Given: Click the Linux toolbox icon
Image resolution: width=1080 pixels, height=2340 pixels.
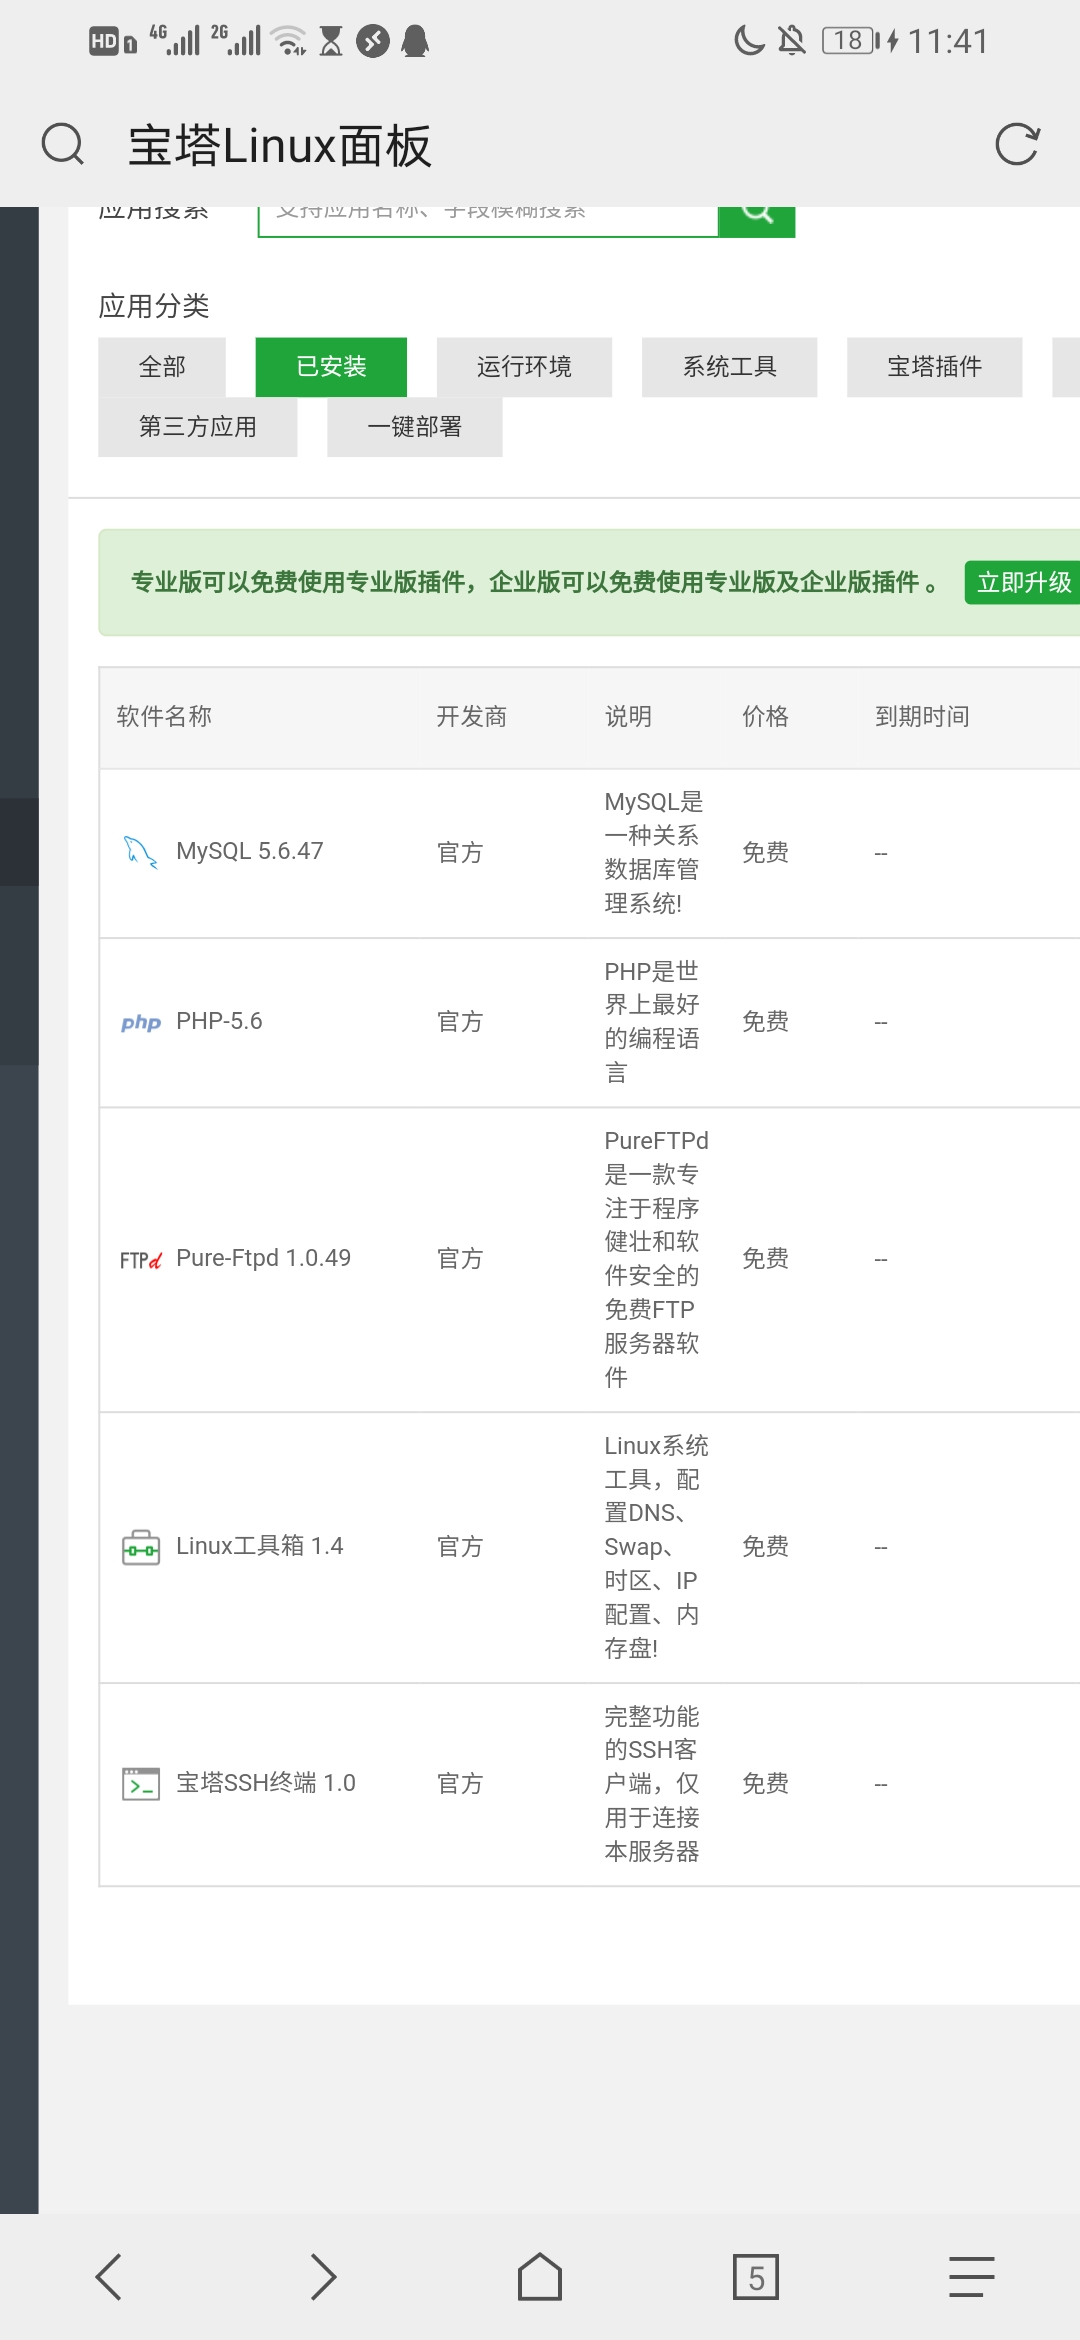Looking at the screenshot, I should [x=141, y=1547].
